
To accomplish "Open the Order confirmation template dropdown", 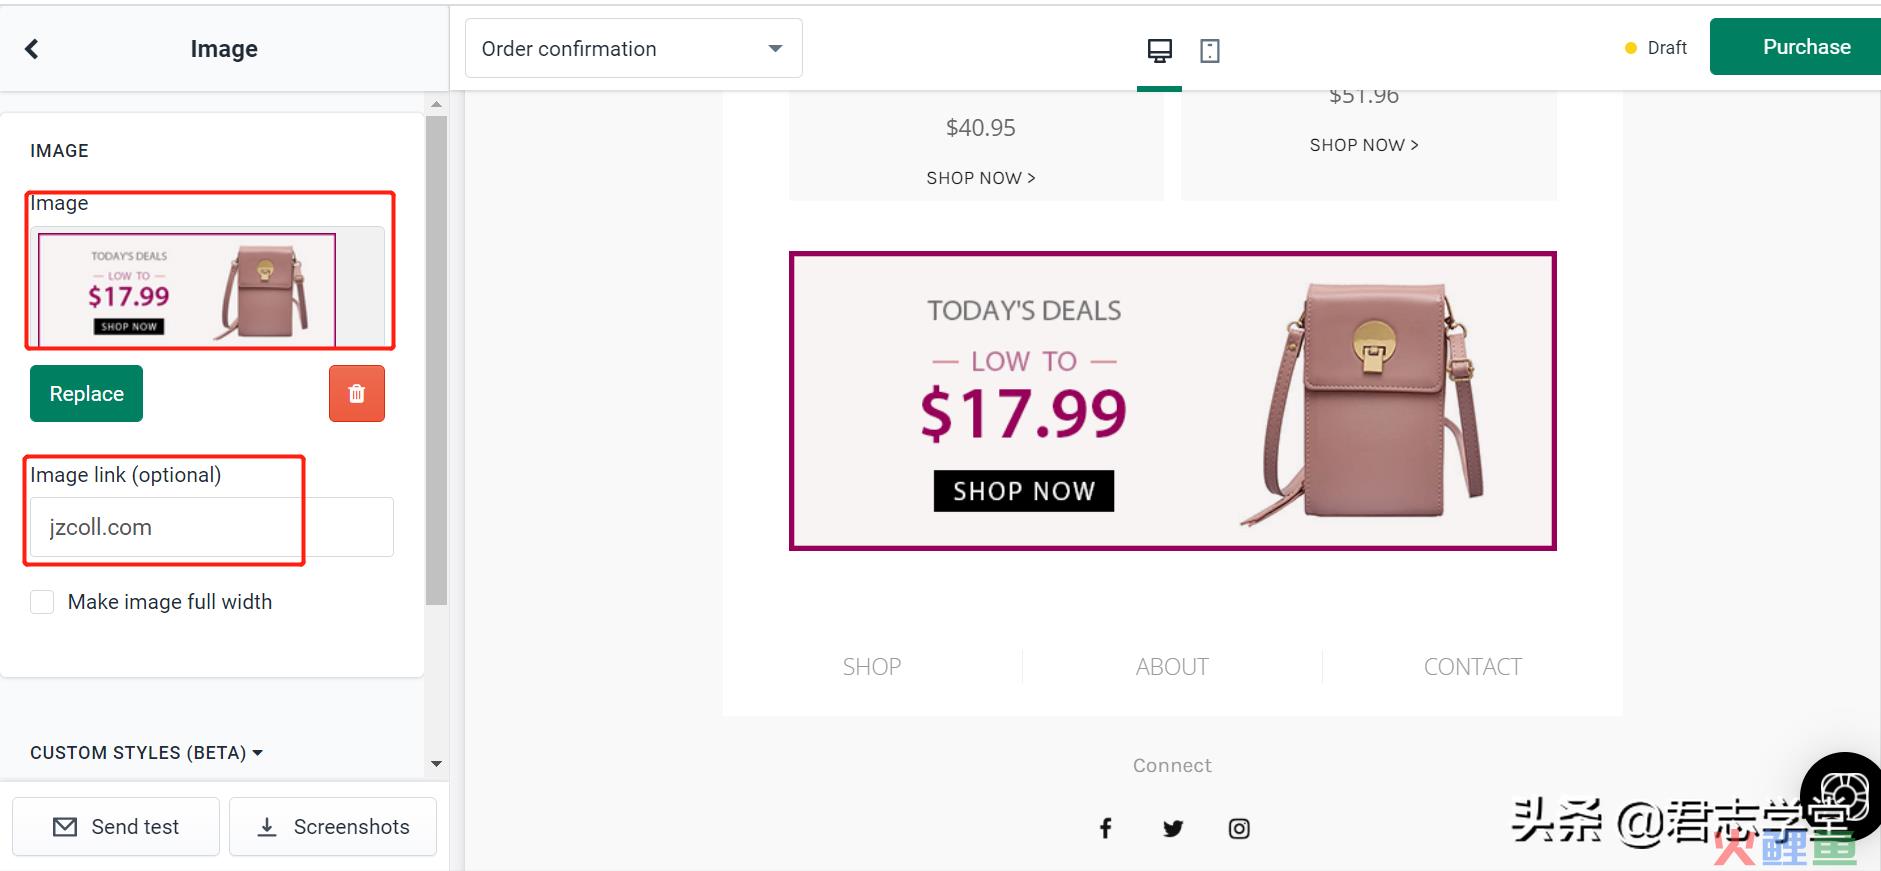I will tap(634, 48).
